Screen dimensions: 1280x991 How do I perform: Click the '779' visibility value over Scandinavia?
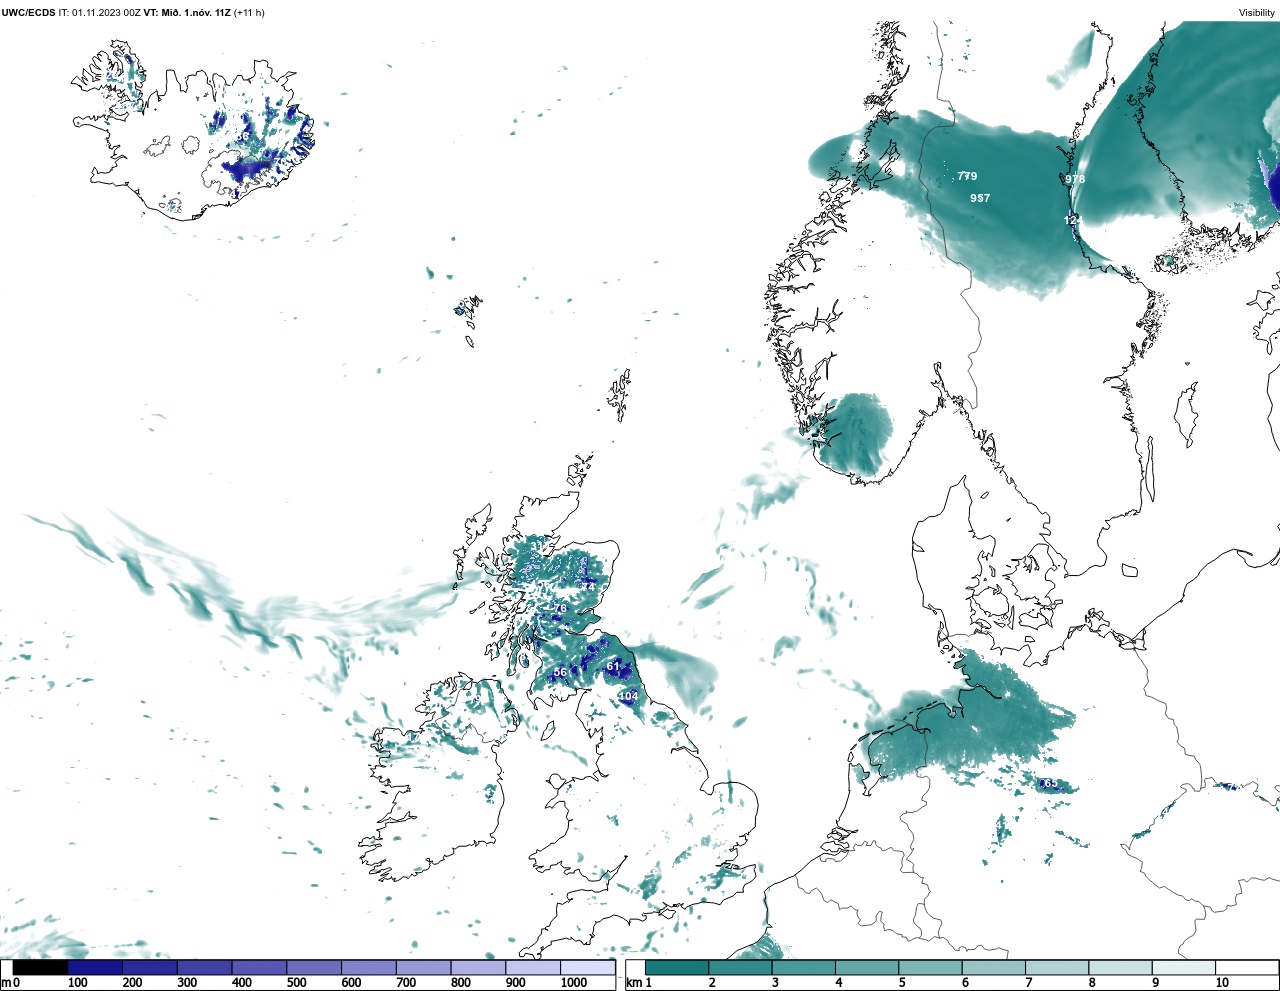pos(967,176)
